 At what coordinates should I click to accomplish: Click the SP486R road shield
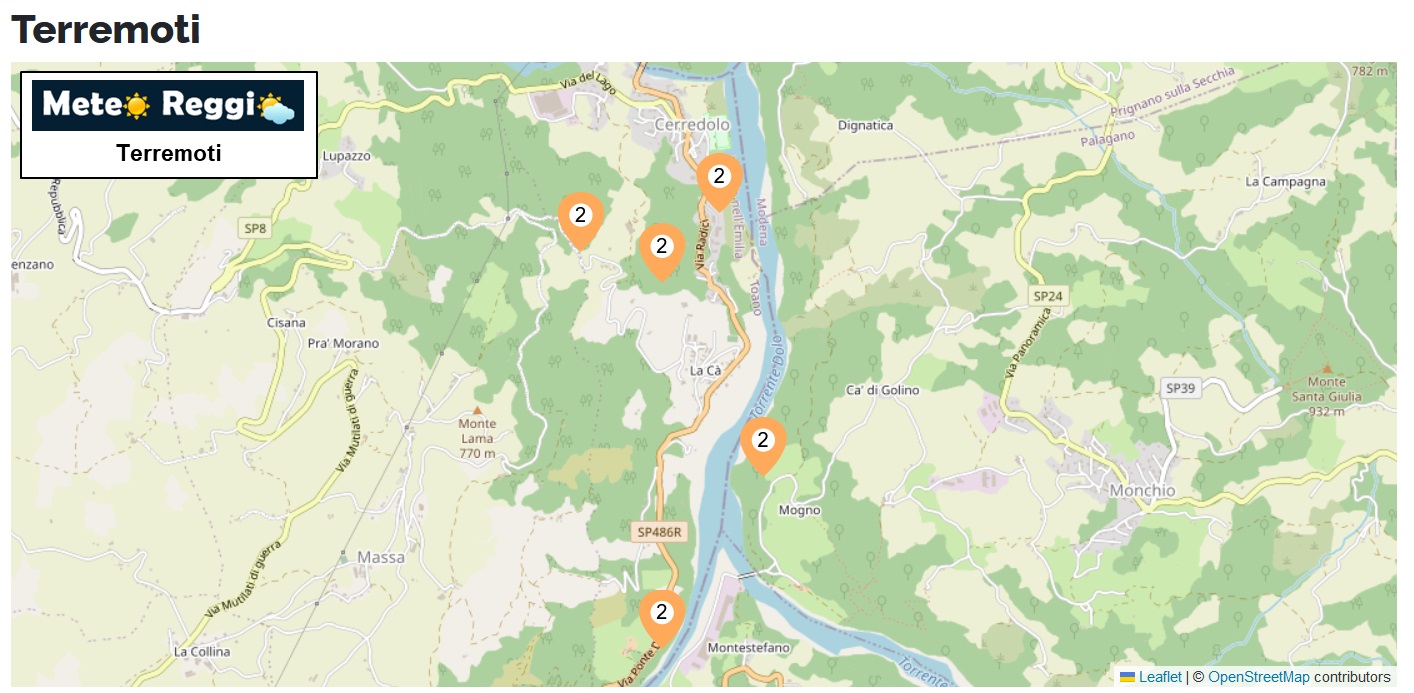(x=660, y=532)
